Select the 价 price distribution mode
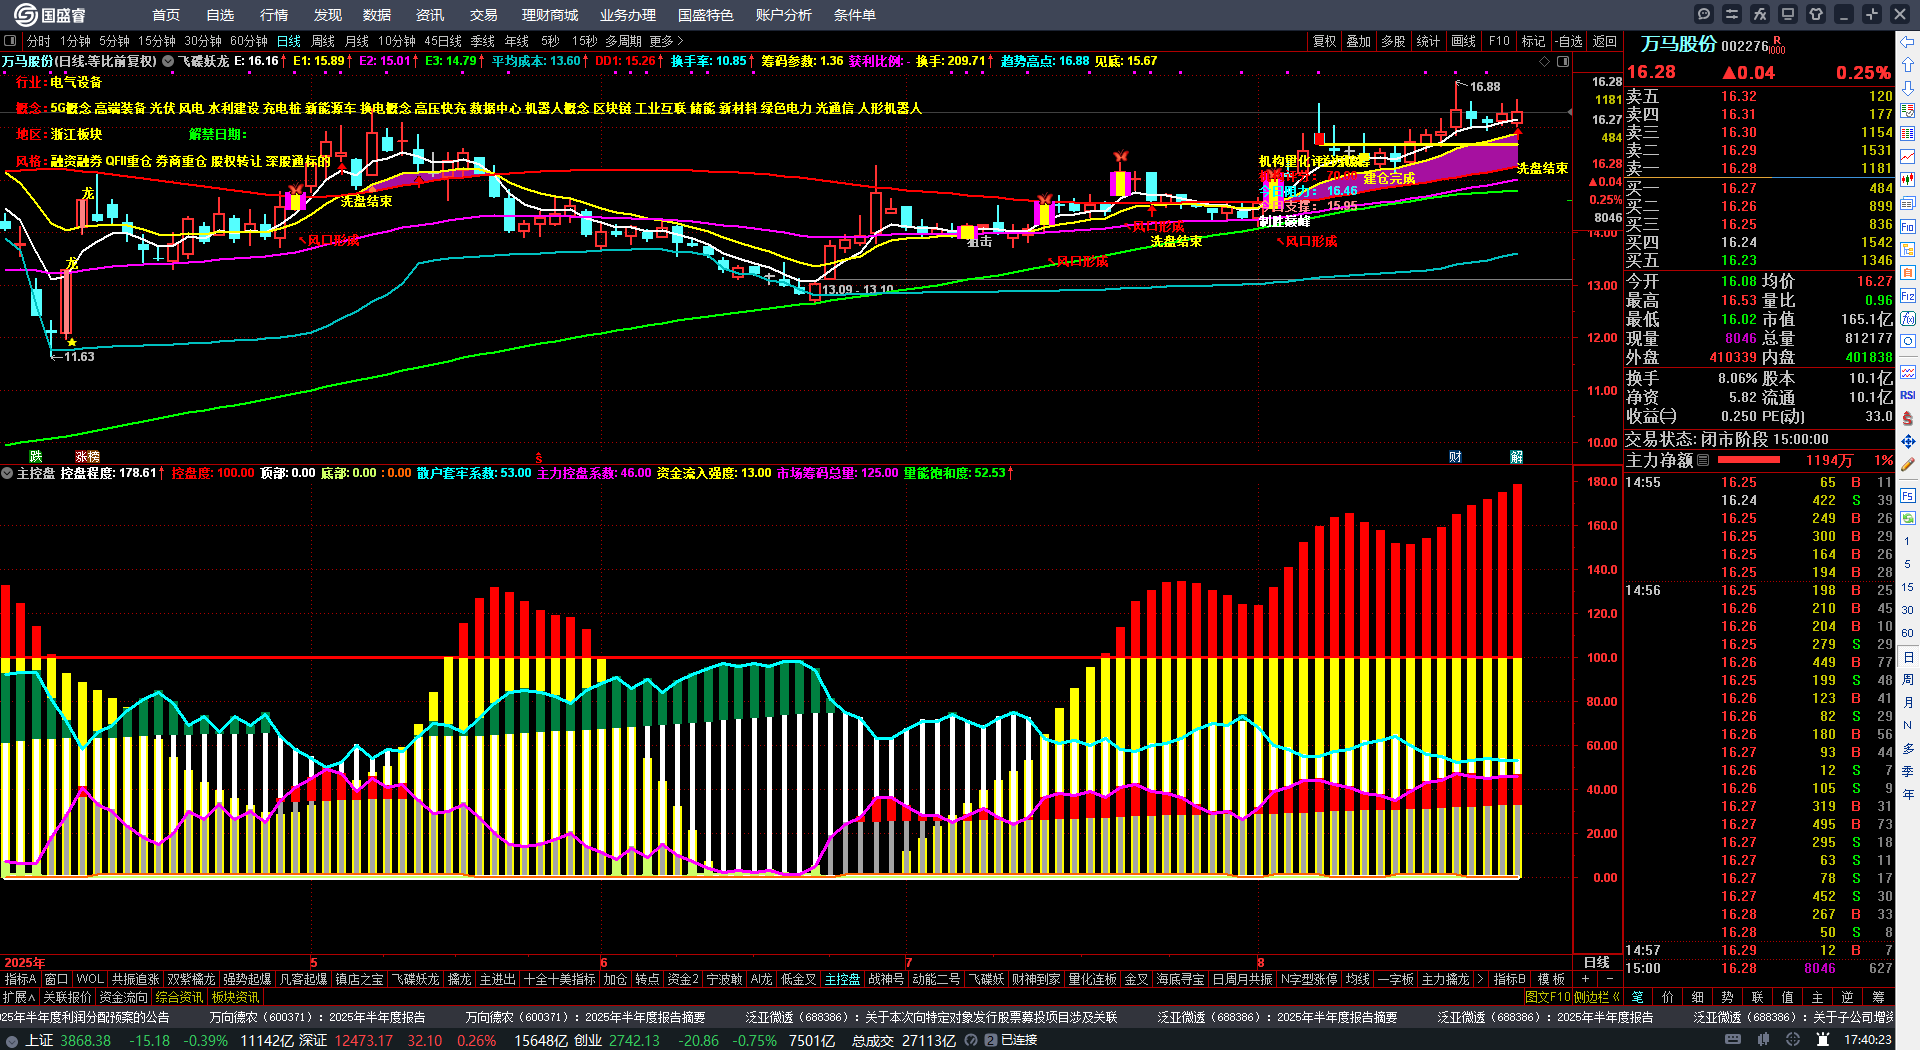 point(1668,997)
